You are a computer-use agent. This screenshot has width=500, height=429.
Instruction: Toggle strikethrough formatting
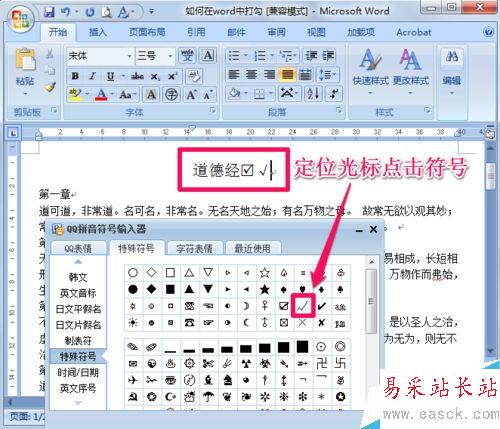137,76
